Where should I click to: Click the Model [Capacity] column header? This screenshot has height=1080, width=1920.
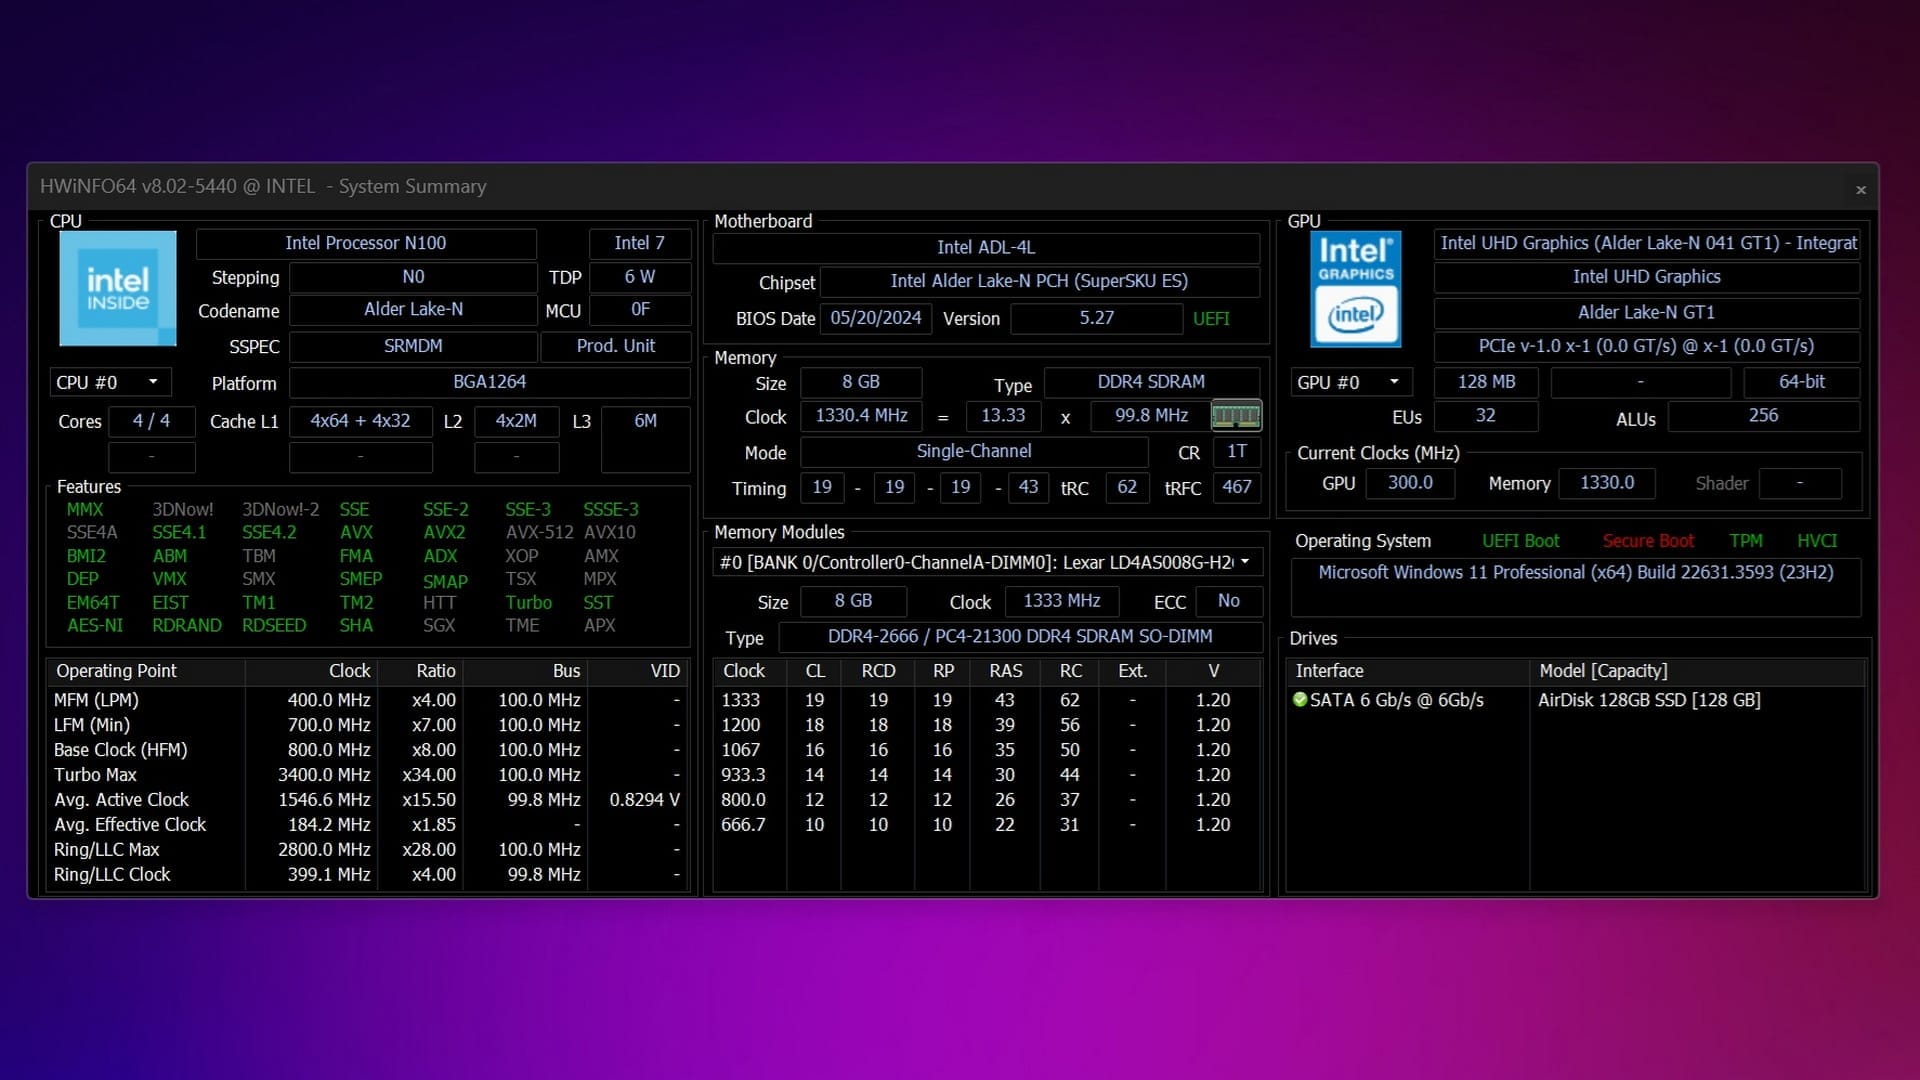click(1603, 671)
